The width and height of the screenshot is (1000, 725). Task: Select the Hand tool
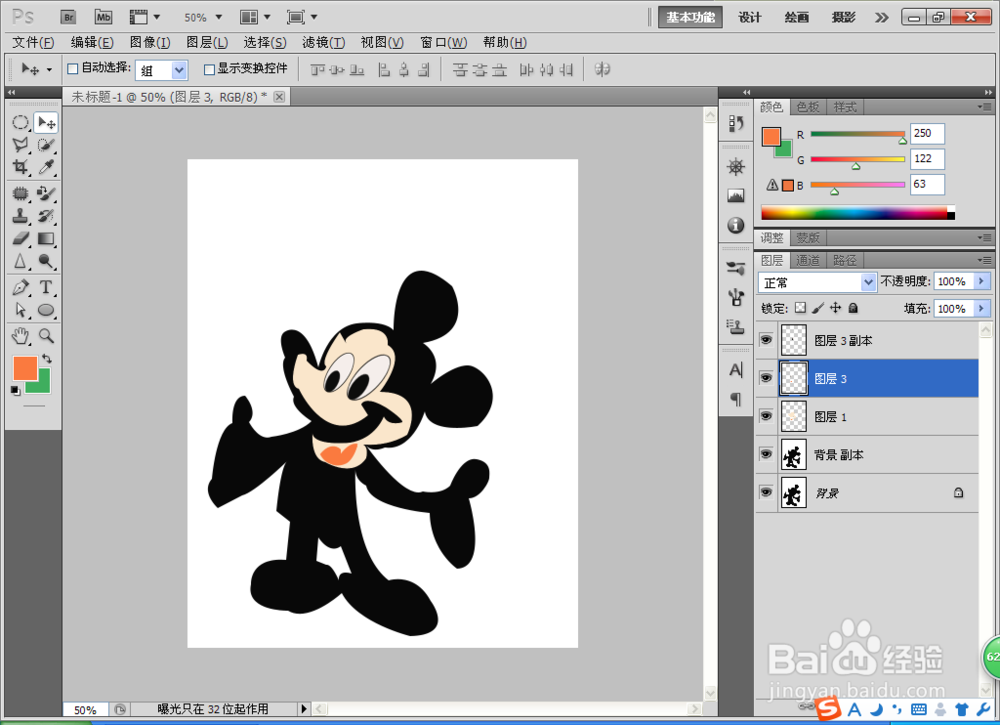pyautogui.click(x=20, y=335)
